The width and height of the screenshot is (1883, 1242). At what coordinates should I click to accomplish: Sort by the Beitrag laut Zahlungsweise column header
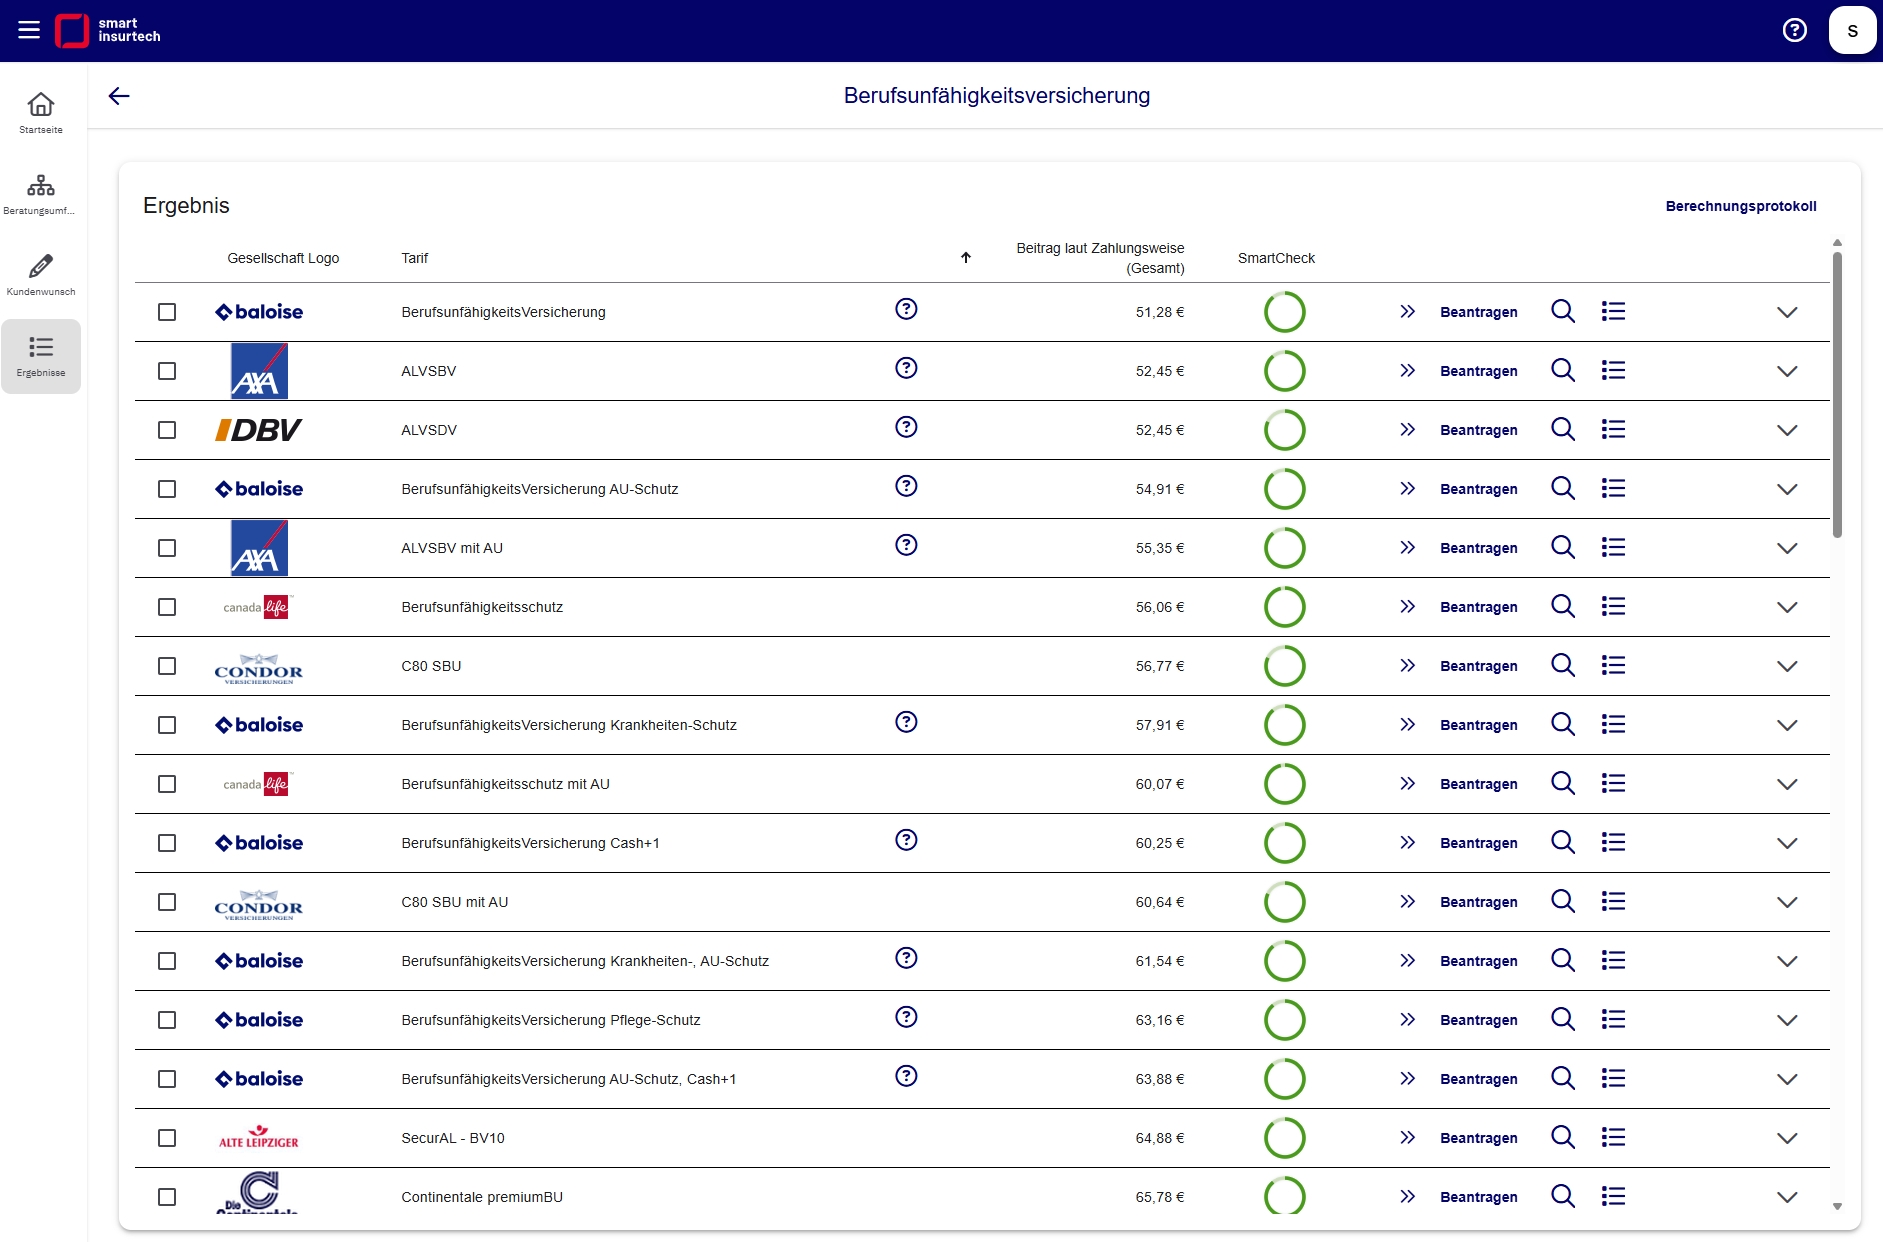pyautogui.click(x=1099, y=258)
